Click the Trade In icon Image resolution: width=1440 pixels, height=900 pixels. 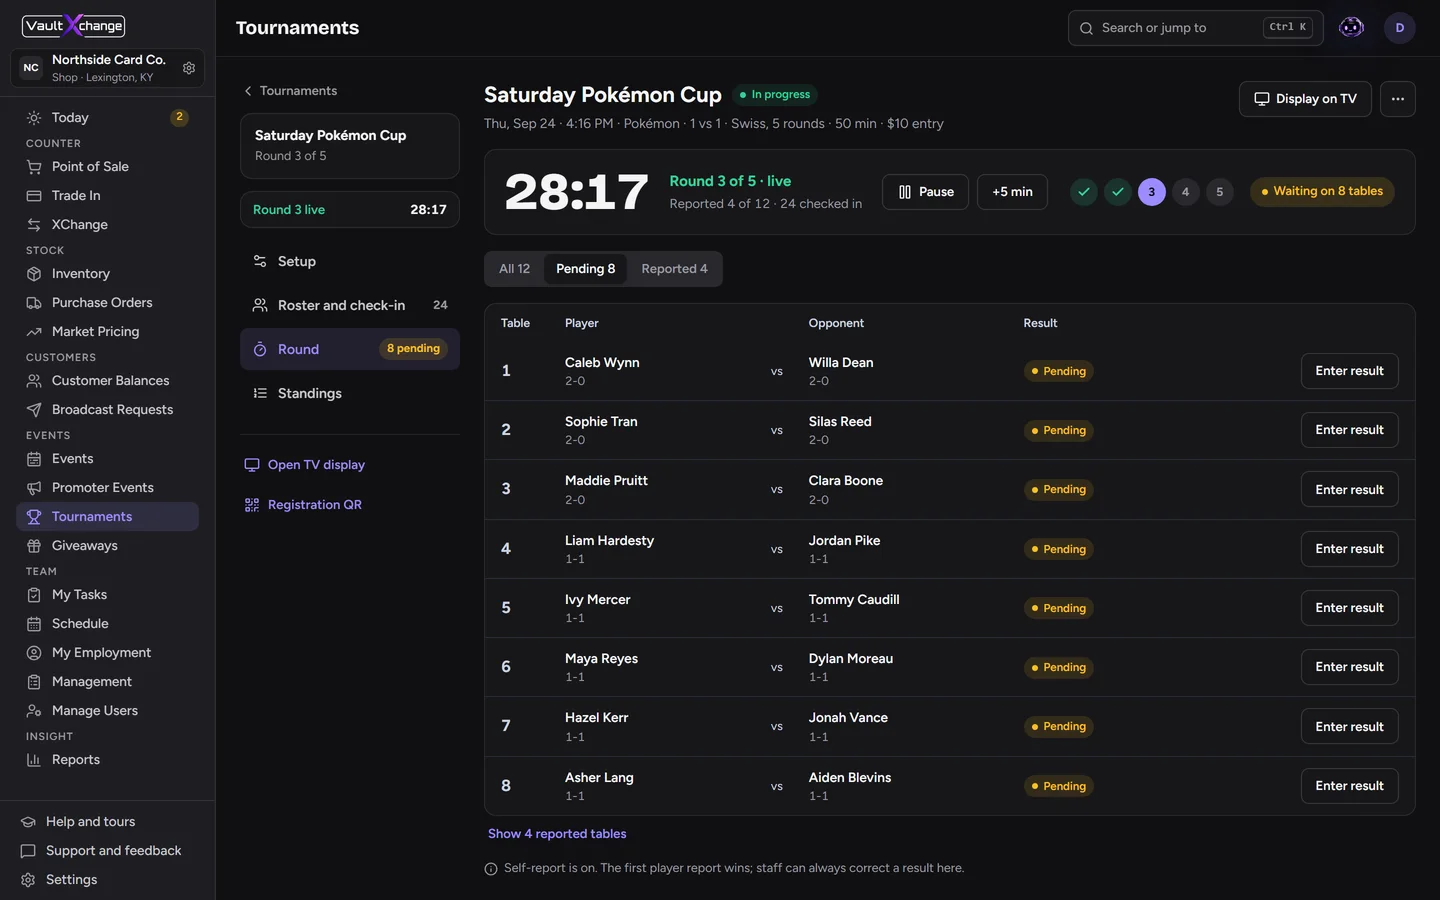tap(34, 195)
